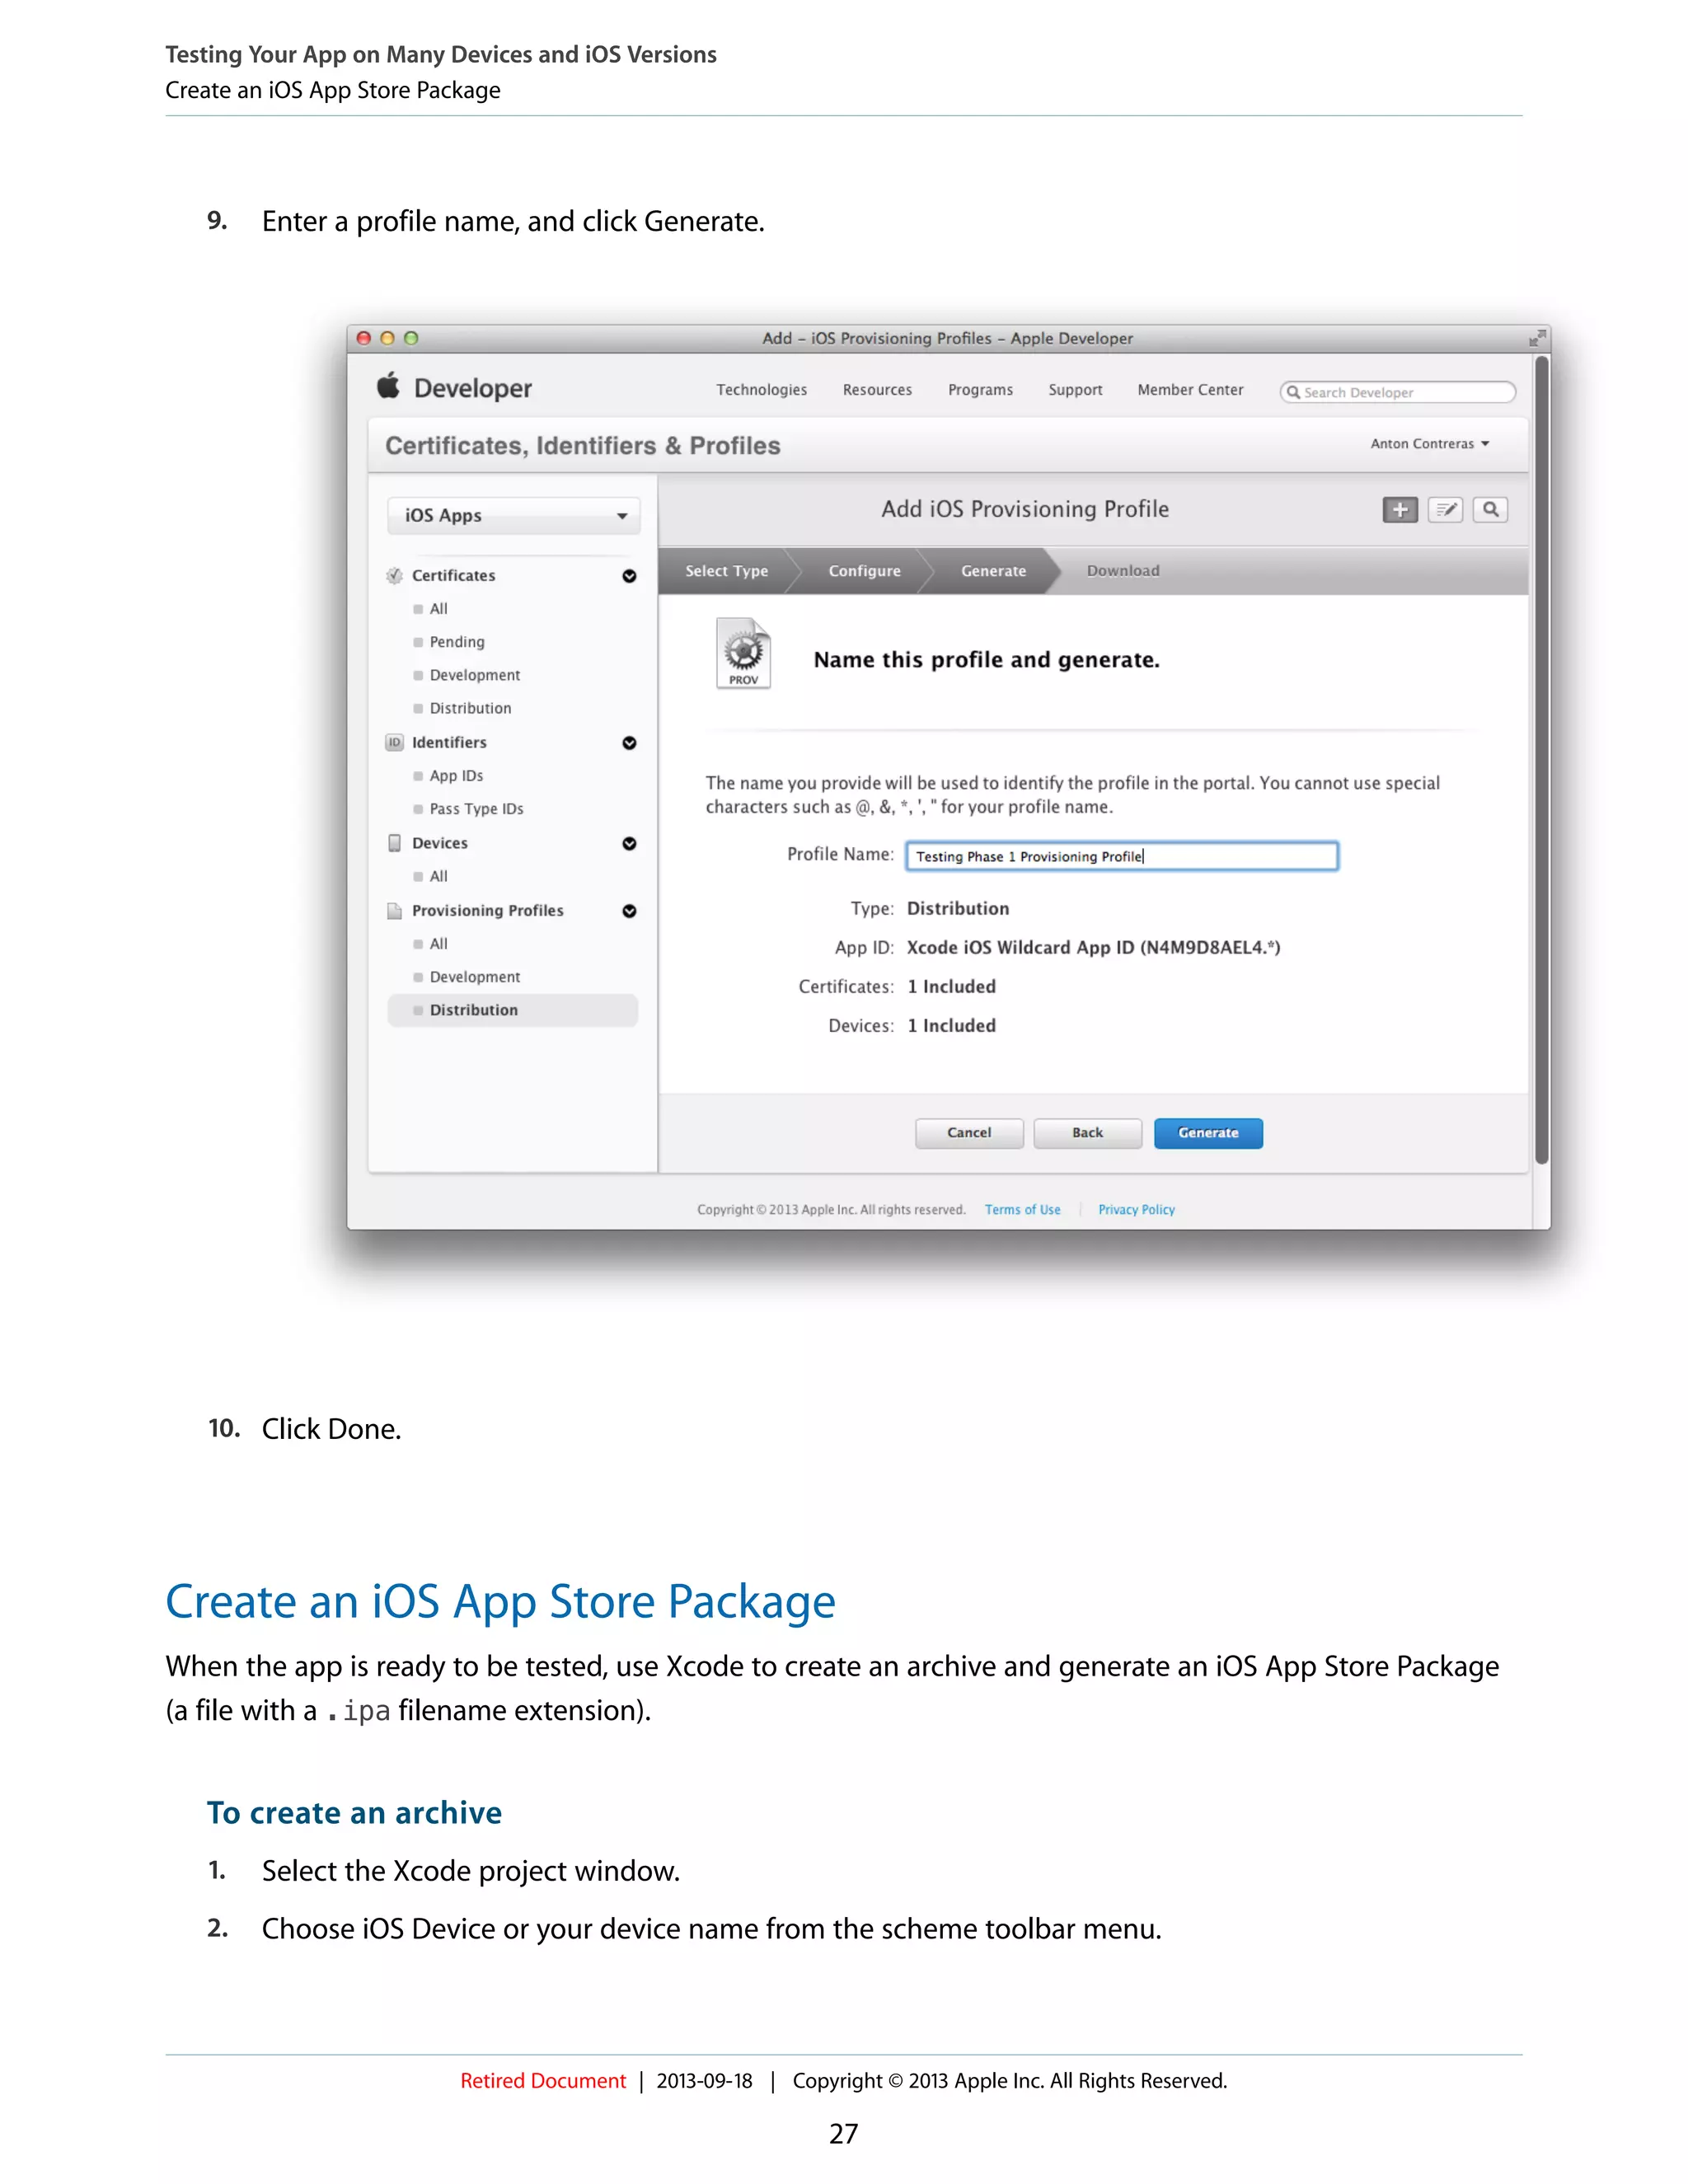1688x2184 pixels.
Task: Open the iOS Apps dropdown
Action: coord(513,515)
